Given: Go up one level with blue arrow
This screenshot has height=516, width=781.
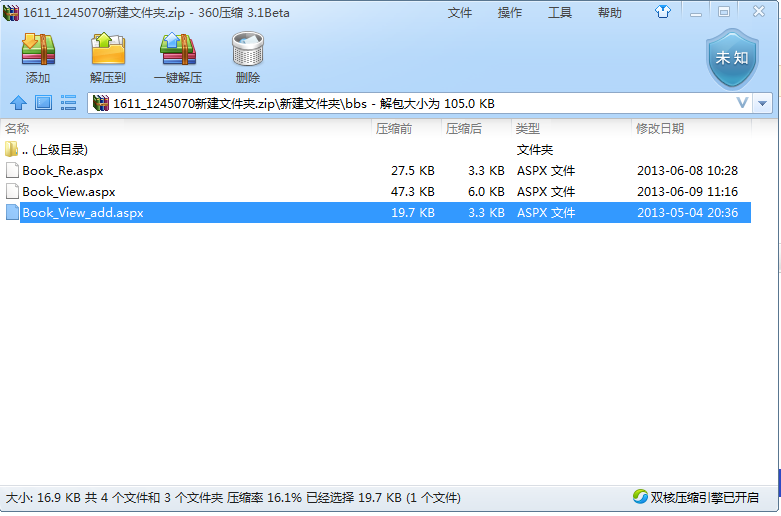Looking at the screenshot, I should pos(18,103).
